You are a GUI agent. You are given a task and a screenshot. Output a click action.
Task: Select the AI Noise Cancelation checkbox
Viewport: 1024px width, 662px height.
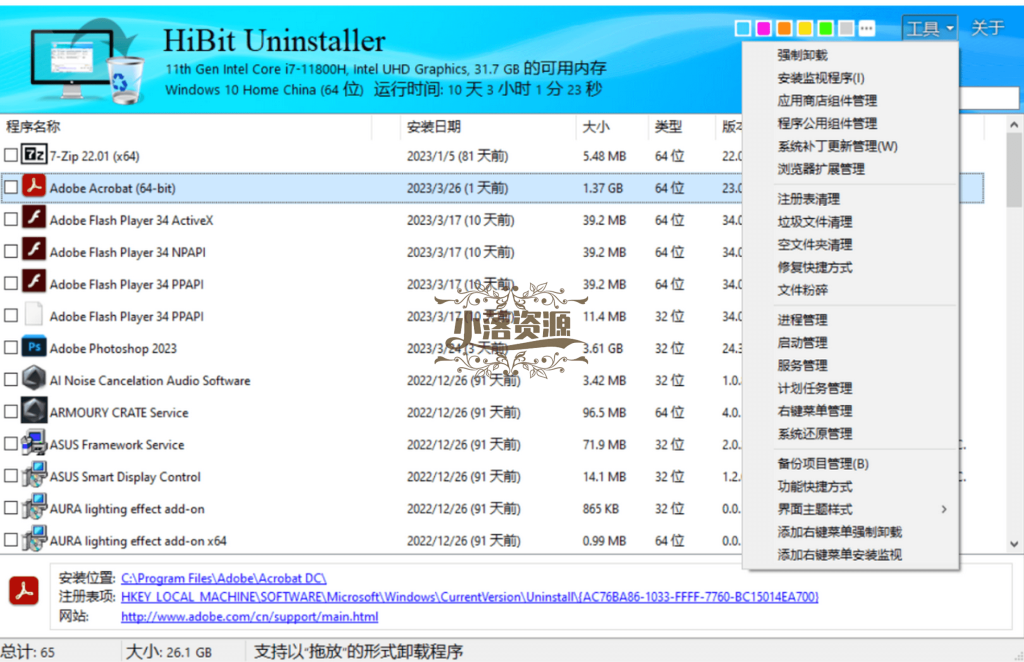click(10, 379)
